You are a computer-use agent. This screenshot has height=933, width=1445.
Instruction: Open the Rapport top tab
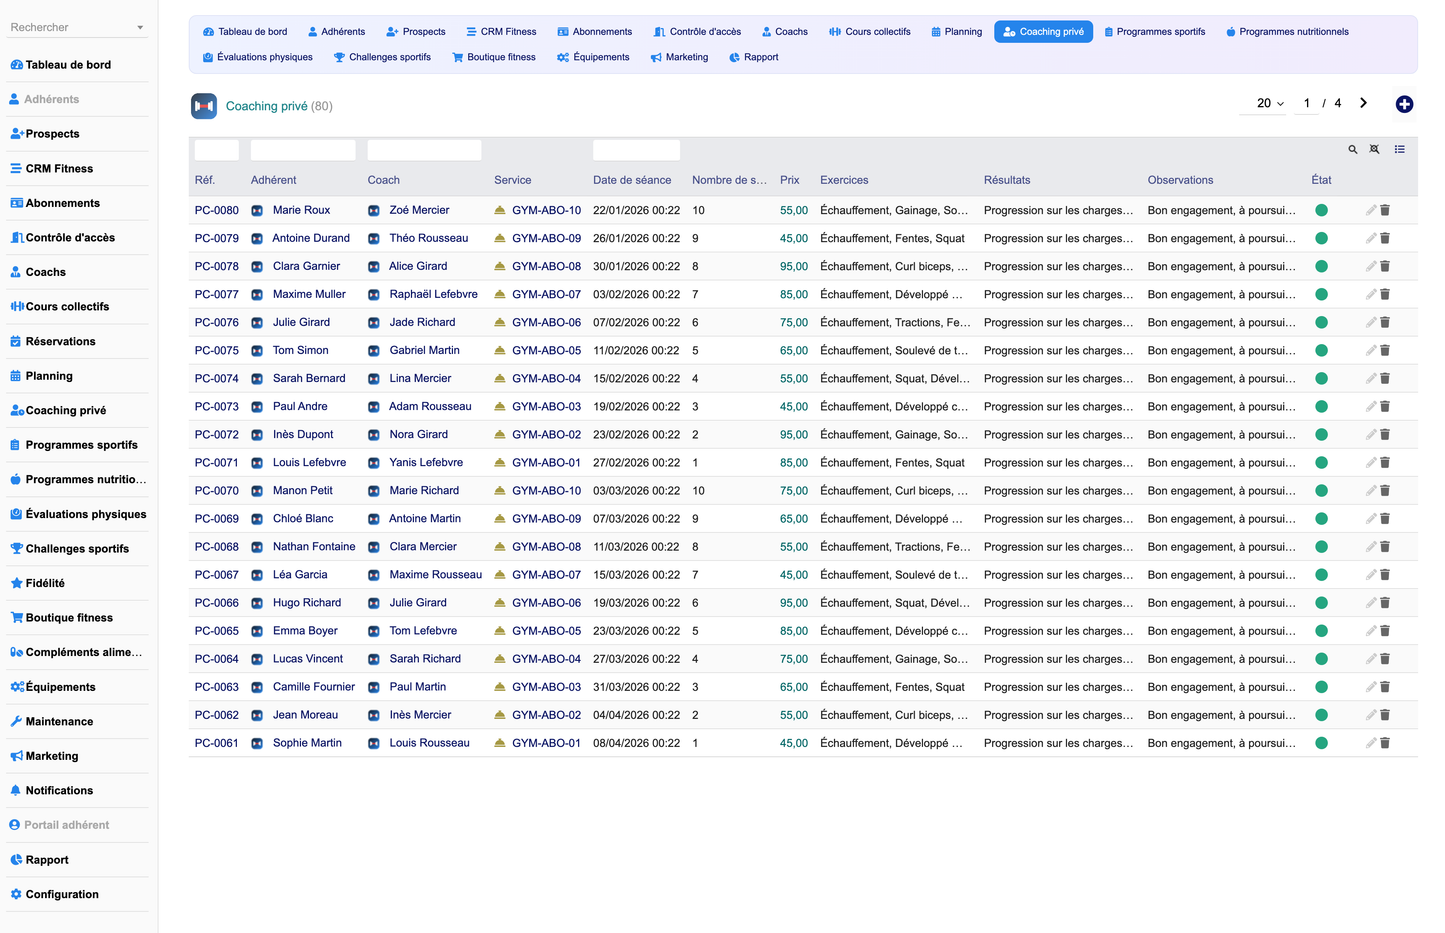click(754, 57)
